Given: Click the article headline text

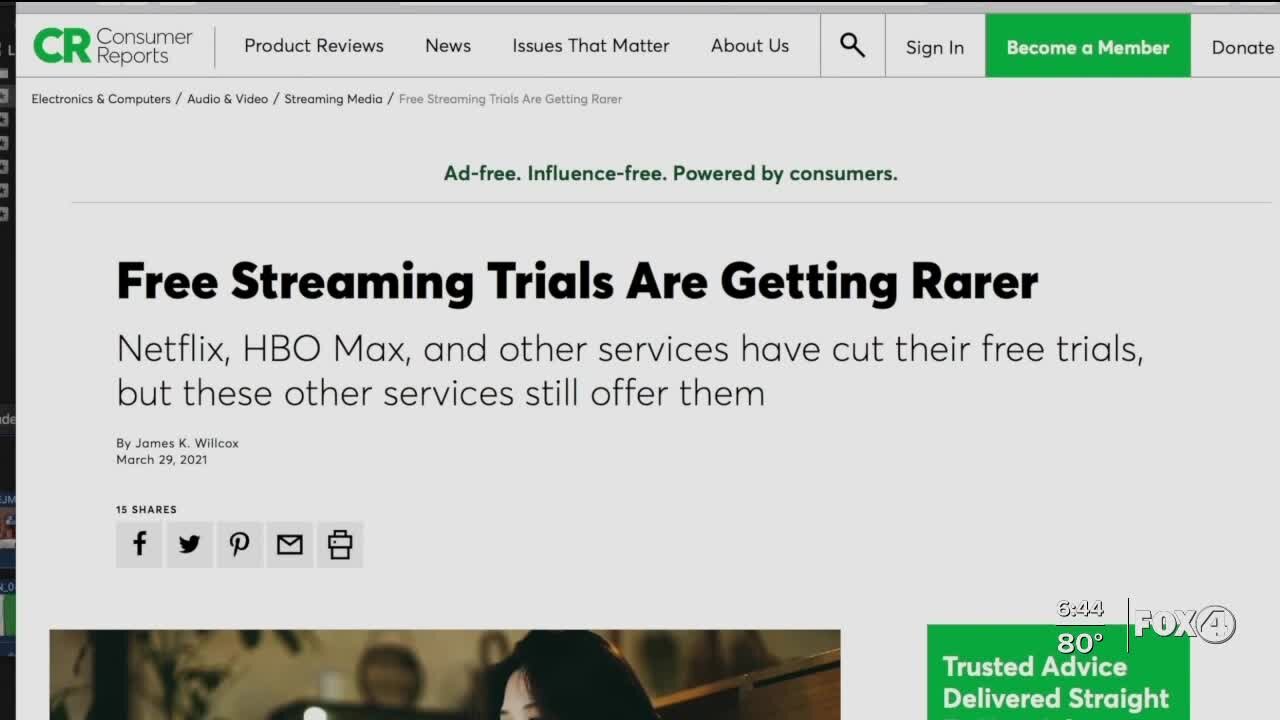Looking at the screenshot, I should [x=577, y=281].
